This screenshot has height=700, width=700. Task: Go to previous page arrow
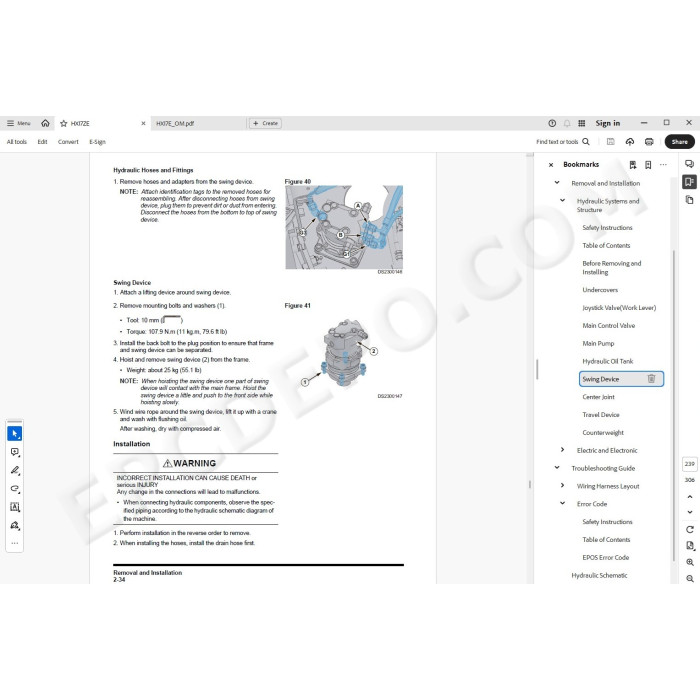point(690,496)
